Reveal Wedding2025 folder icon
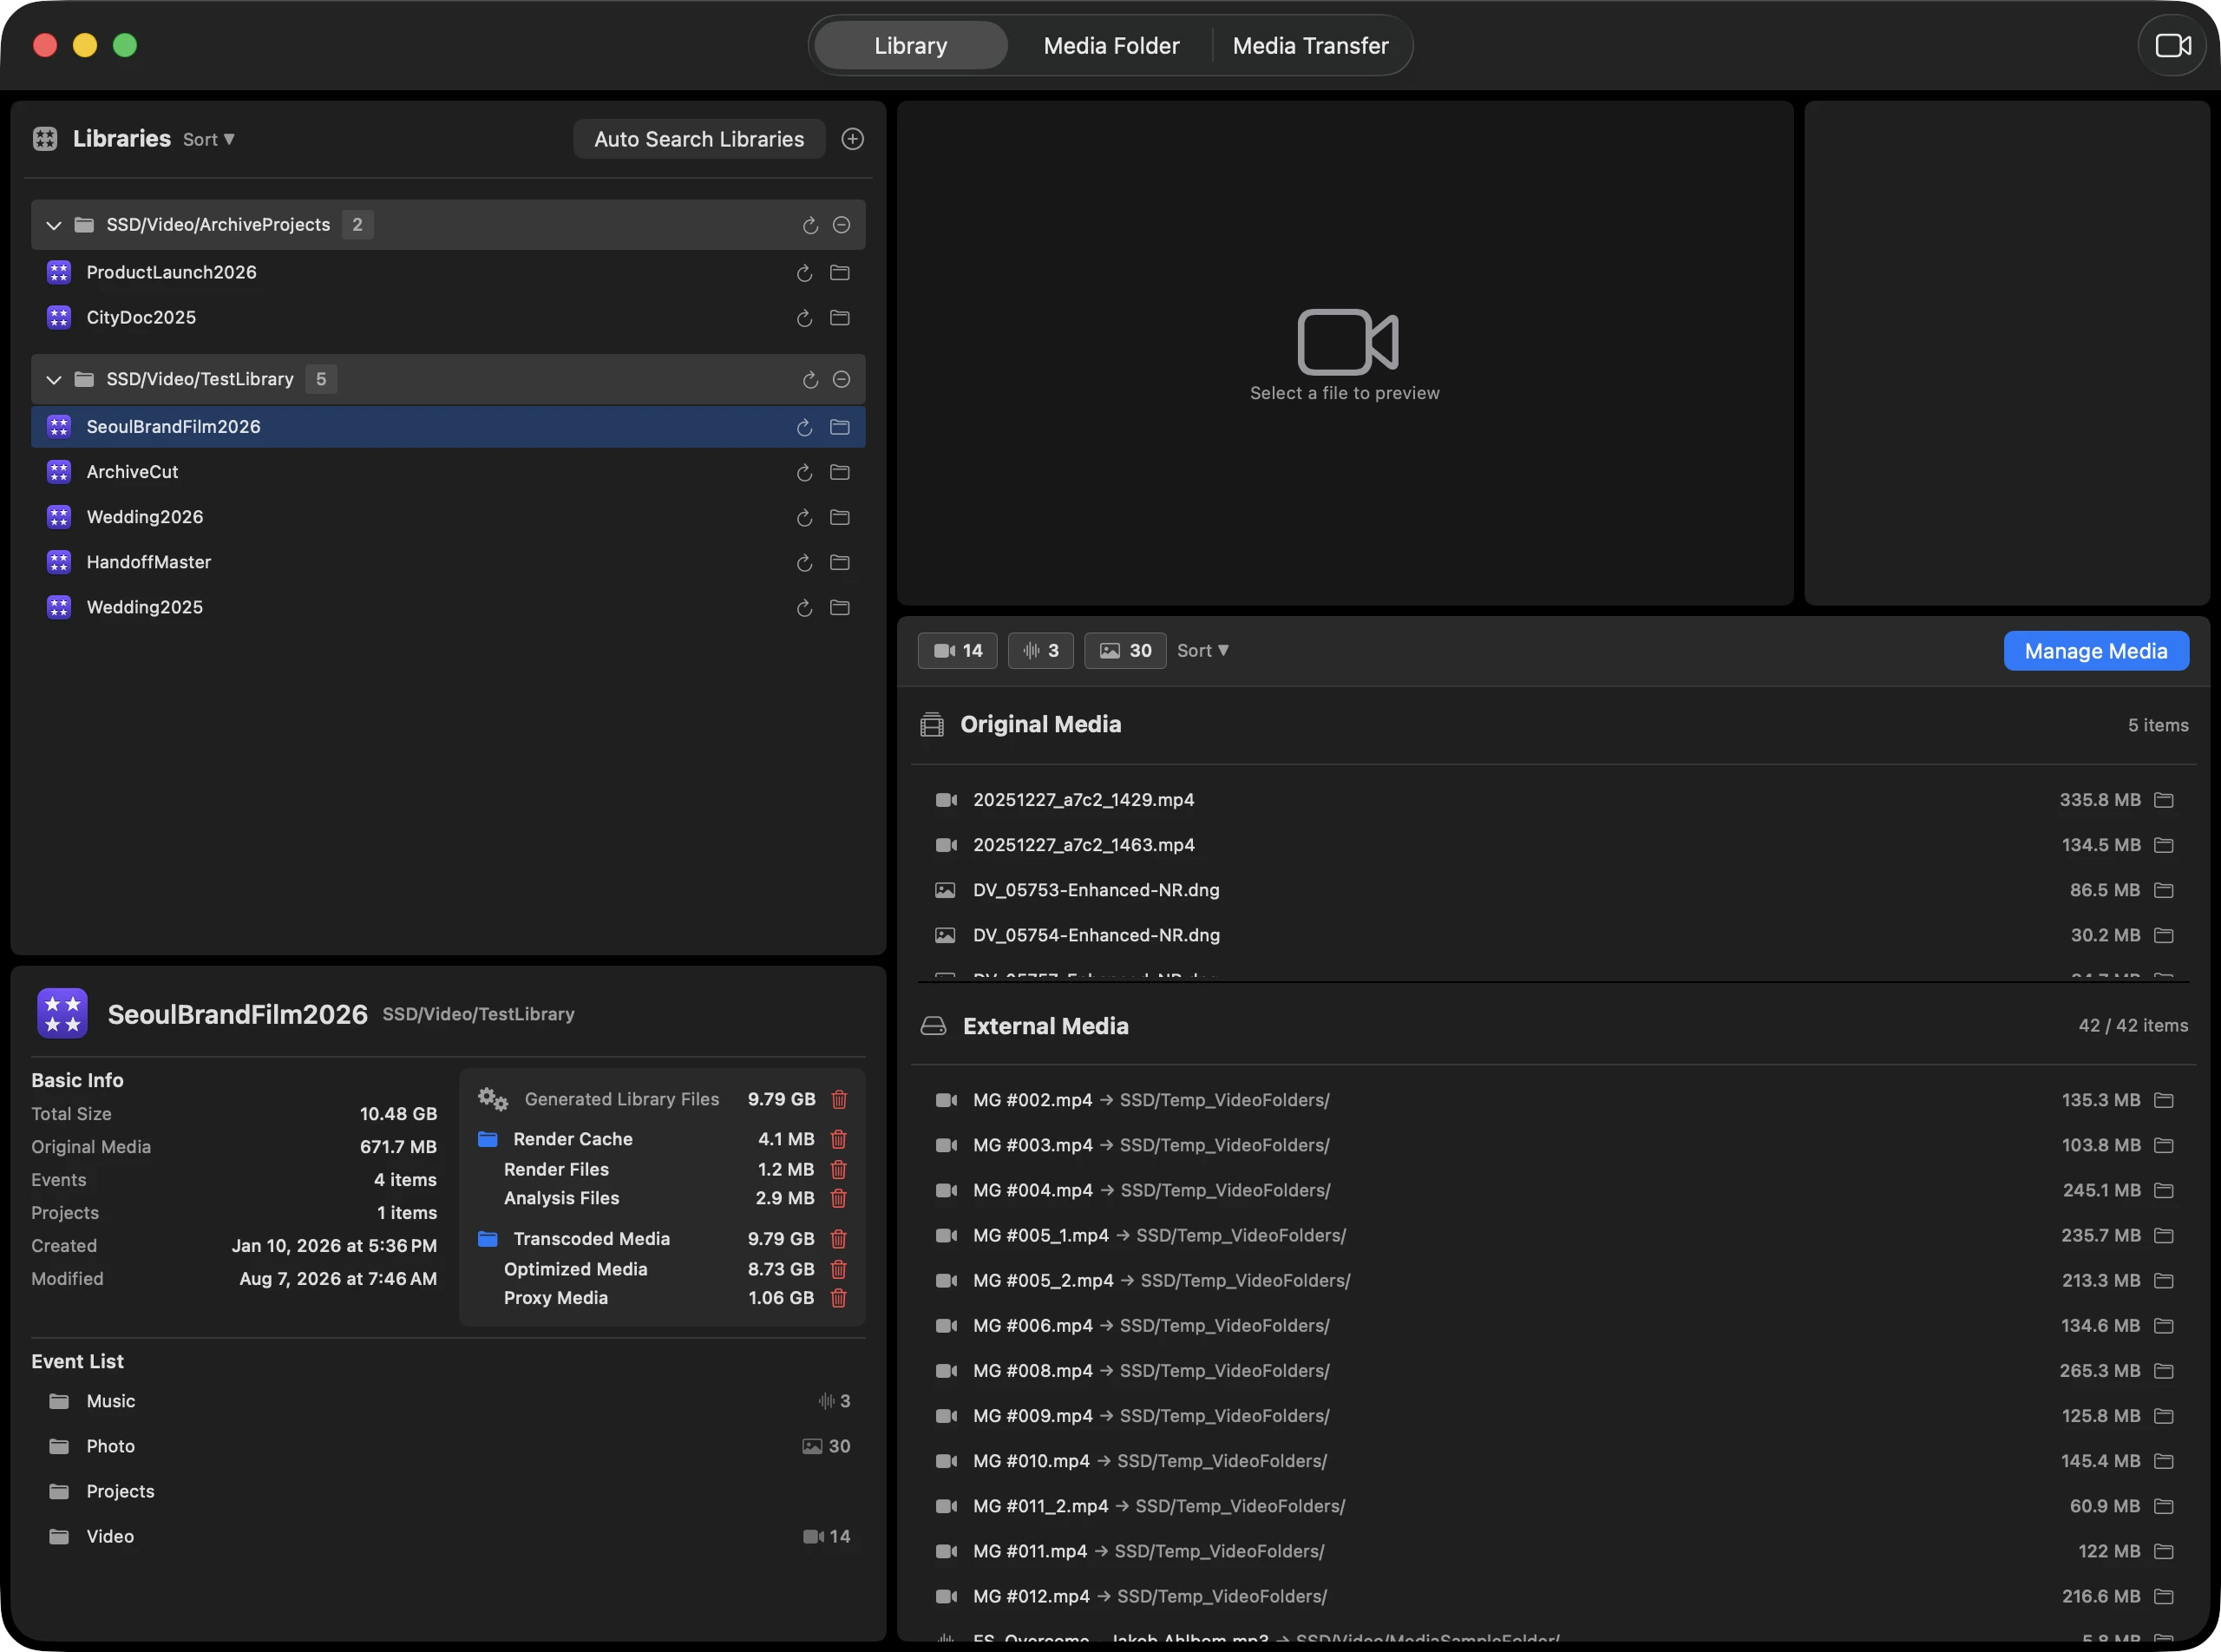 840,608
